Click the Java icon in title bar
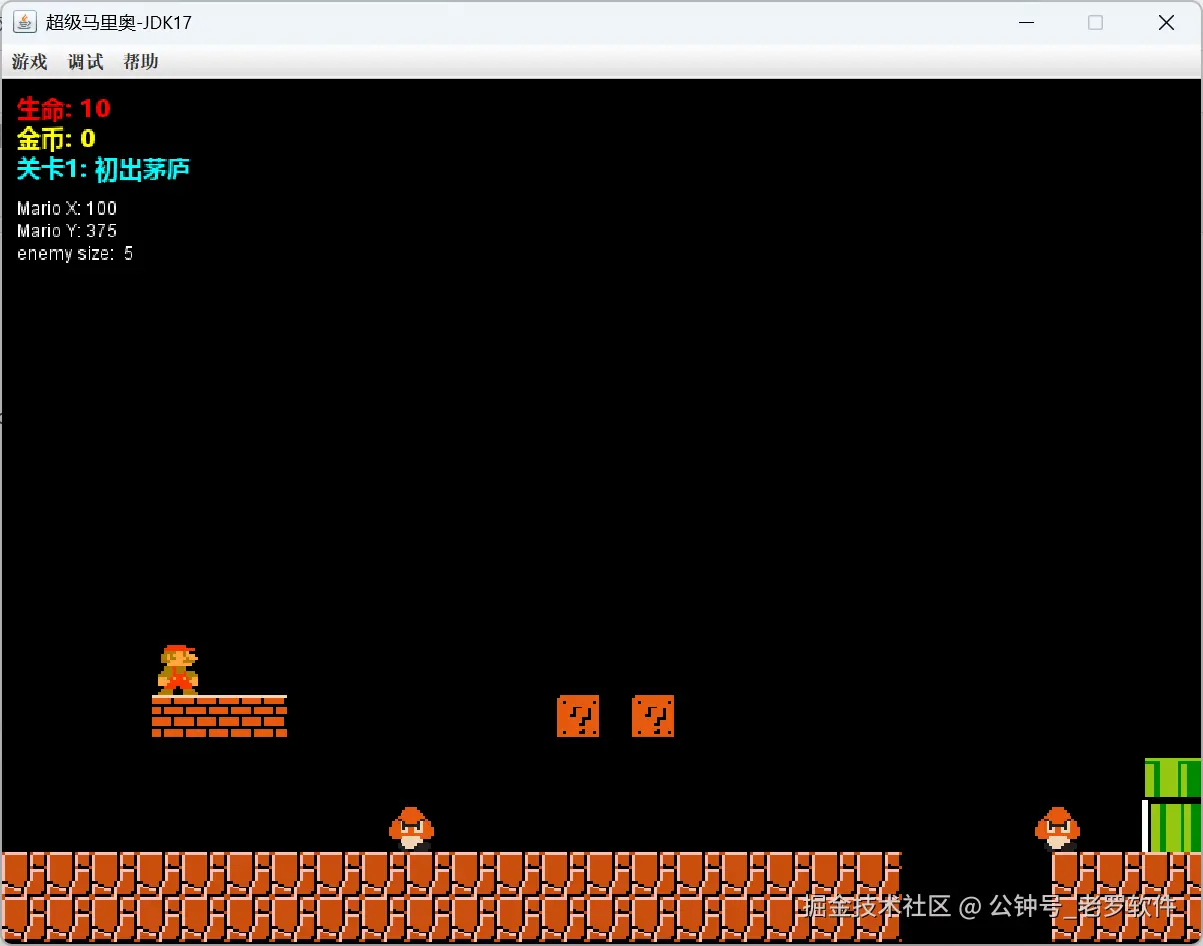1203x946 pixels. tap(25, 22)
